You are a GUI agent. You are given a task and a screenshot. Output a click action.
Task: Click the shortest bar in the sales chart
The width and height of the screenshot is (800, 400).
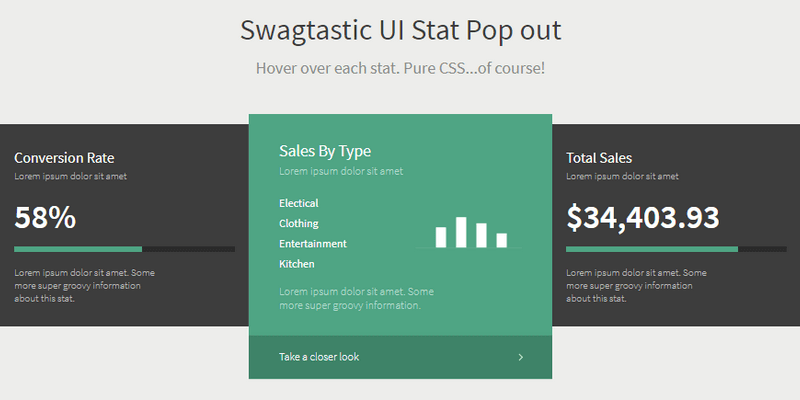(502, 240)
